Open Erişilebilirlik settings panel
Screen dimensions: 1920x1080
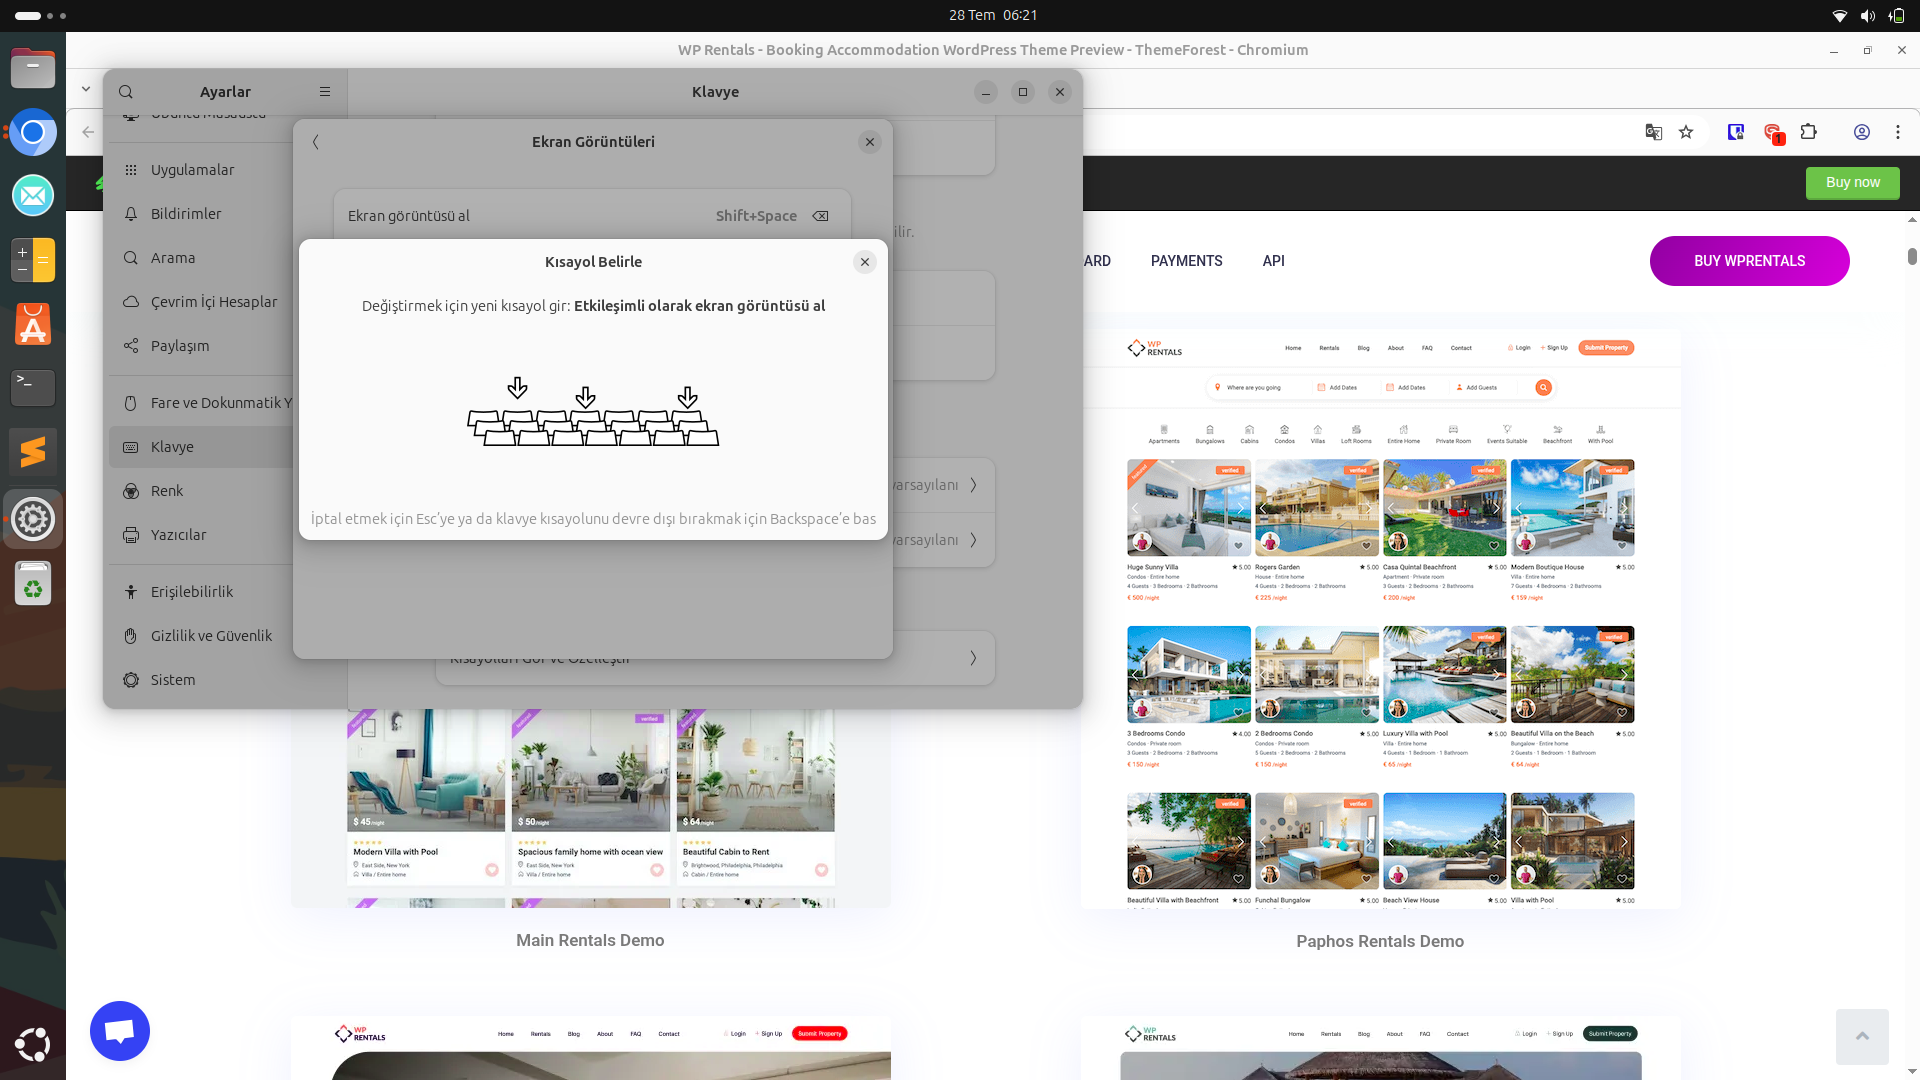[x=200, y=592]
